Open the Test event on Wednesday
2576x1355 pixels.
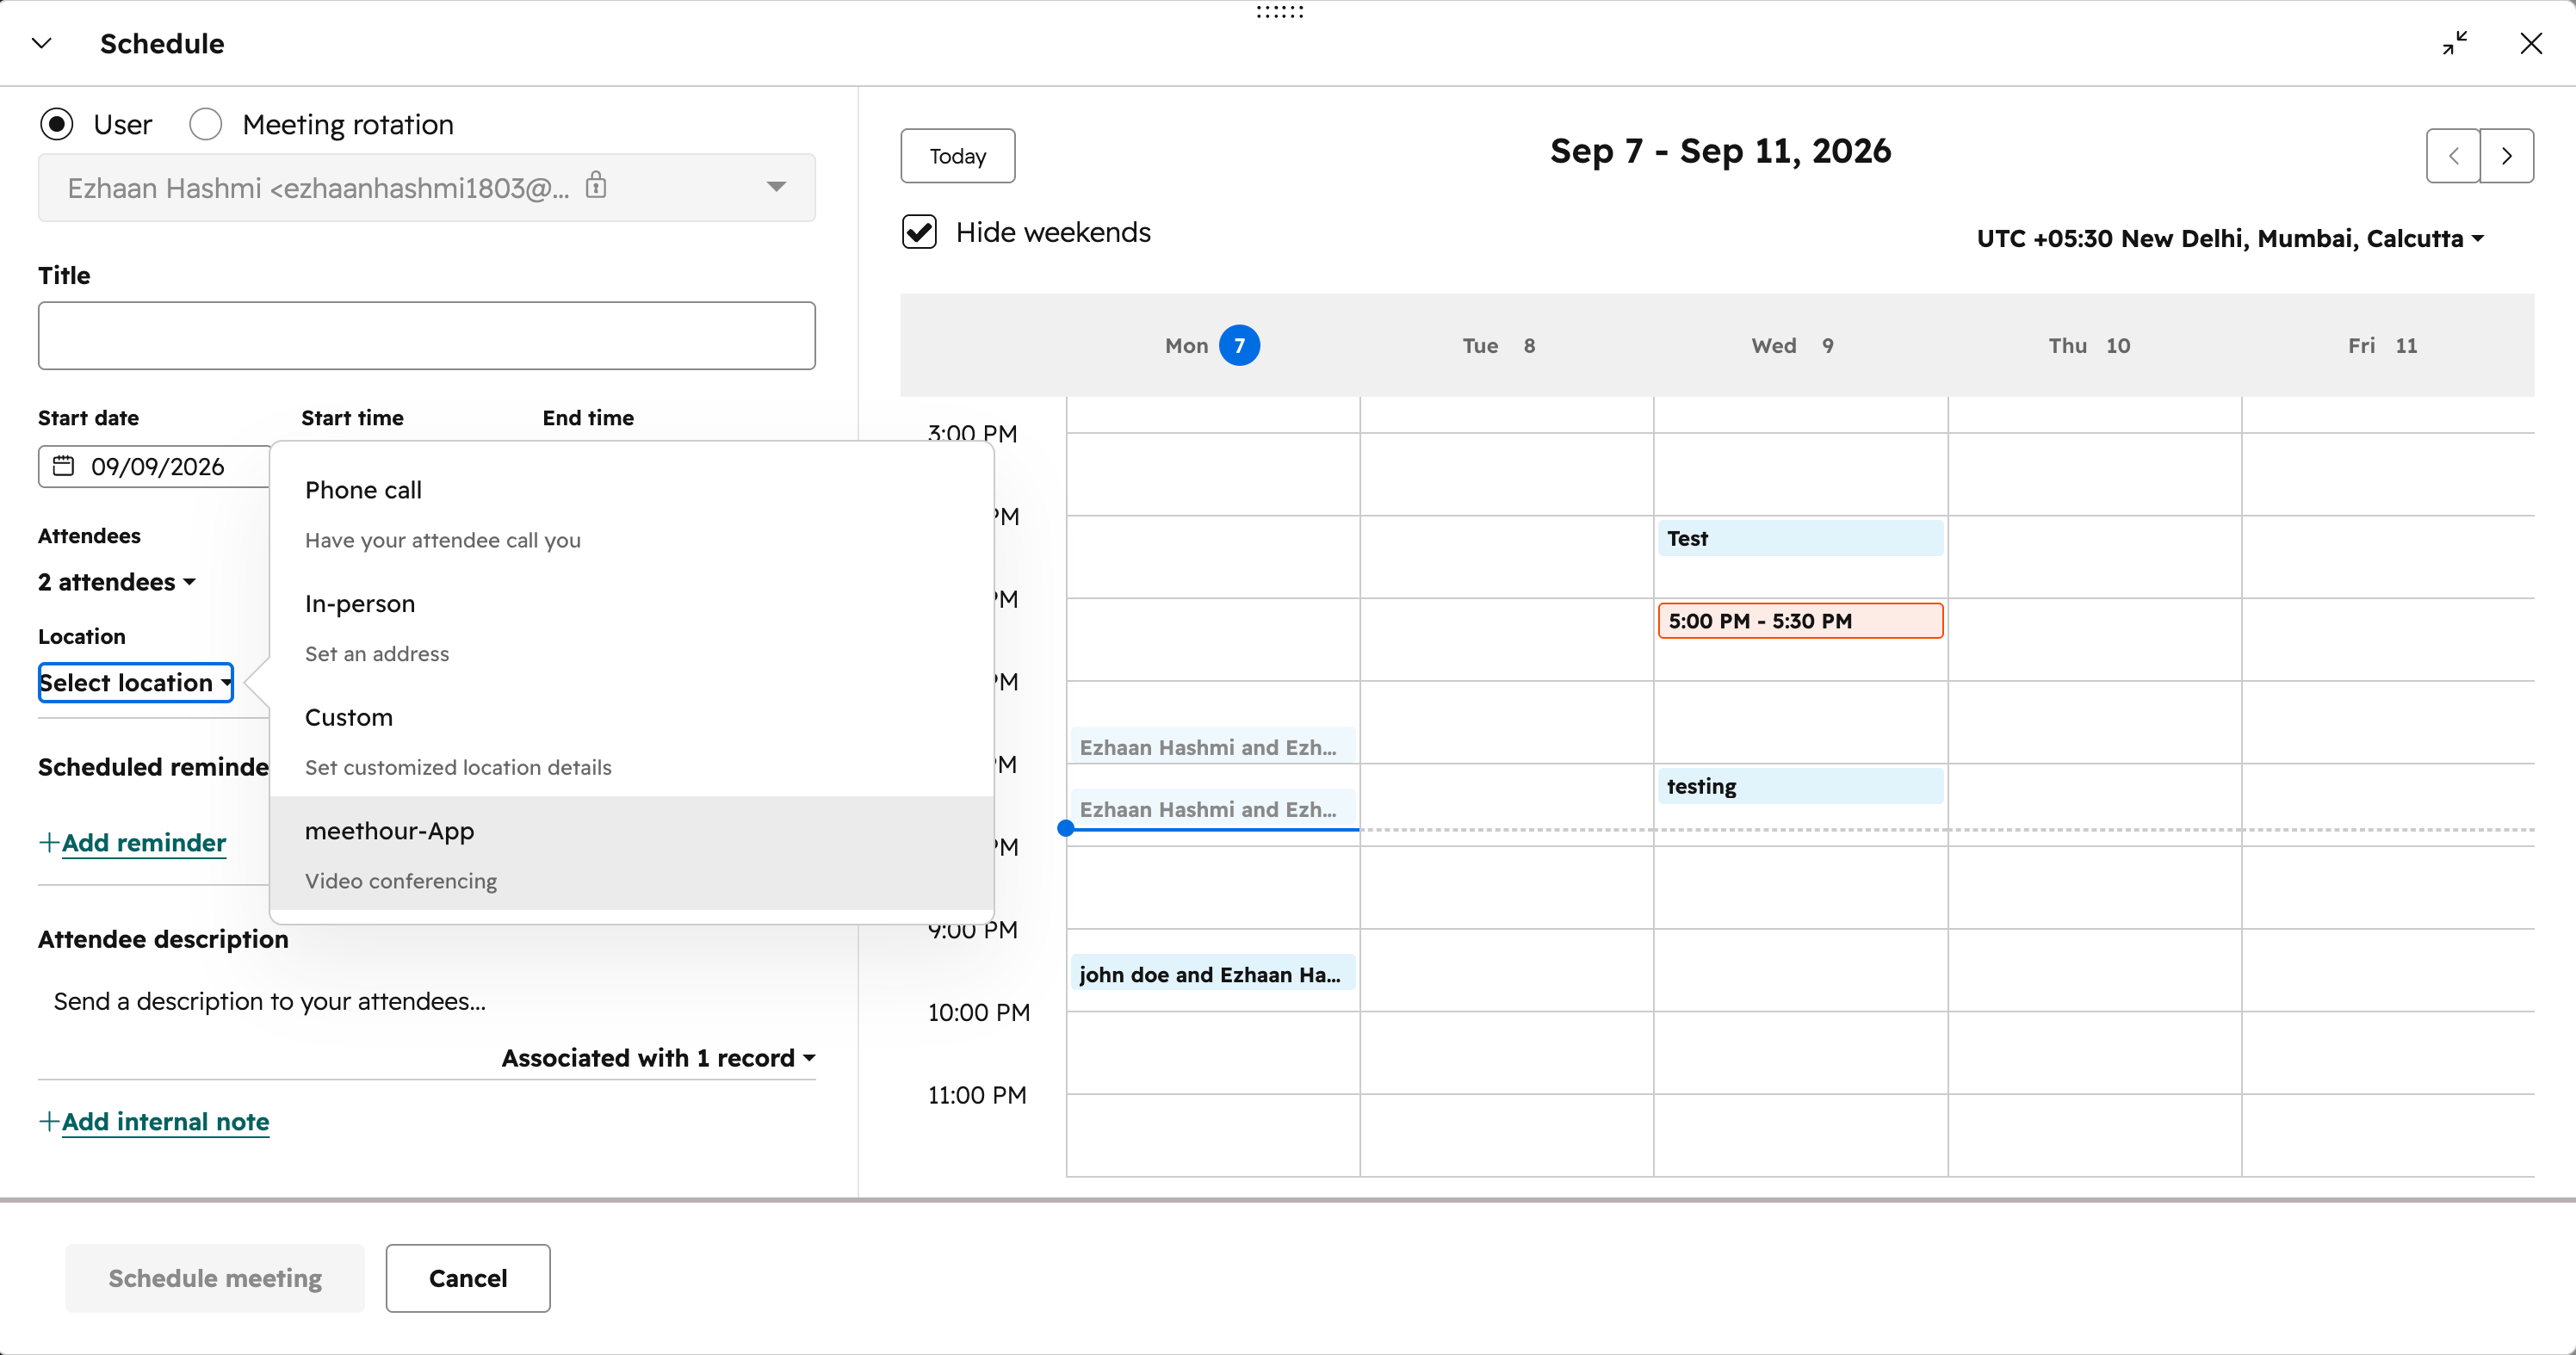1800,538
